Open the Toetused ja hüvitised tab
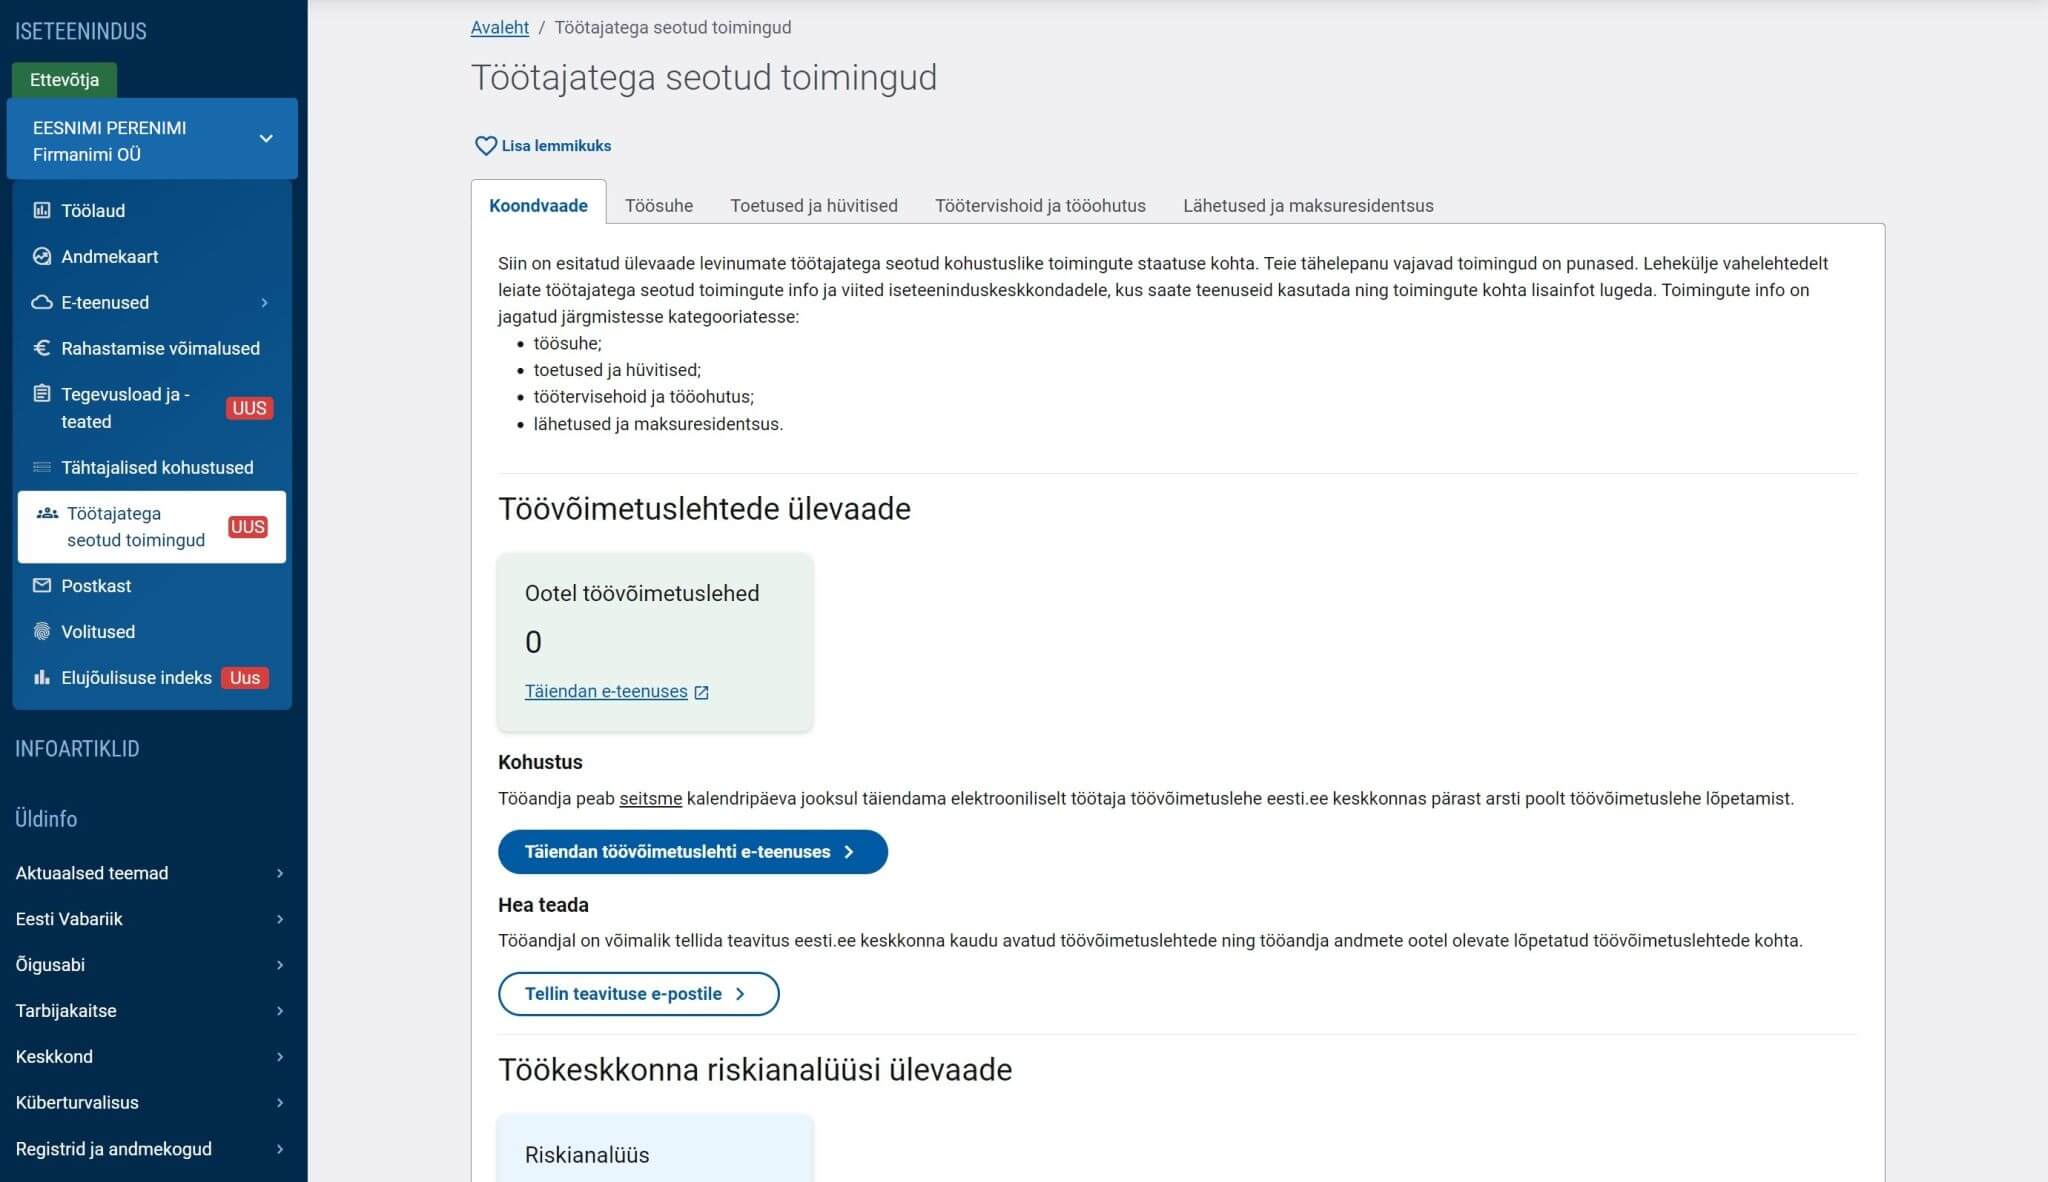Image resolution: width=2048 pixels, height=1182 pixels. pos(813,205)
